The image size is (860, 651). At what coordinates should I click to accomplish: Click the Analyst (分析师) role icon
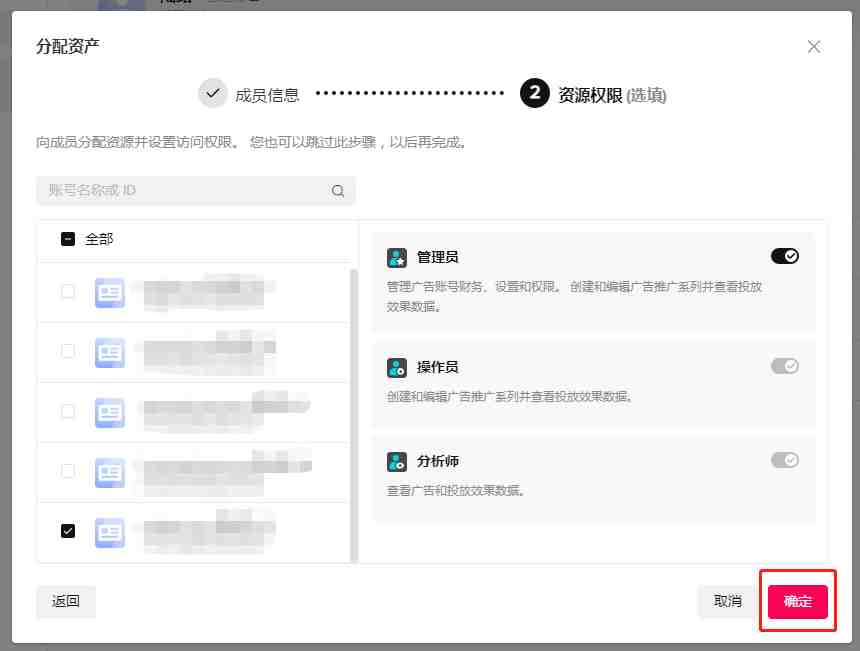point(397,462)
